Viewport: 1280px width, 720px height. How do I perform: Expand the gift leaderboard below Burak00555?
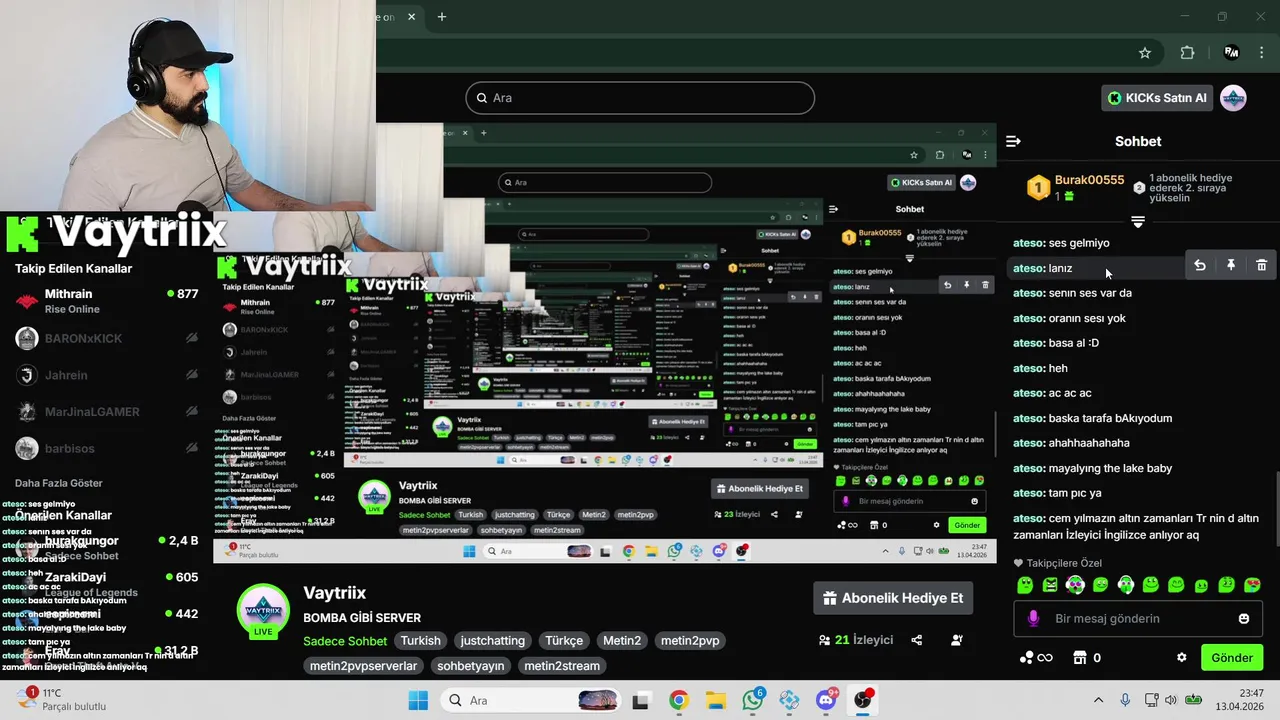point(1138,221)
